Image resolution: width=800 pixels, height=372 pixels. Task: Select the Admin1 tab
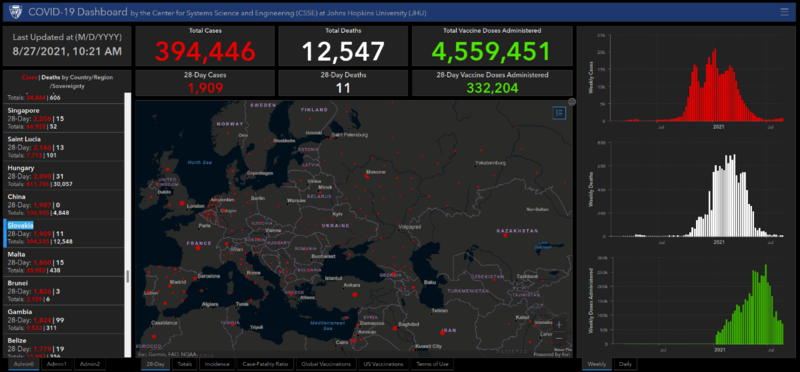pyautogui.click(x=57, y=364)
